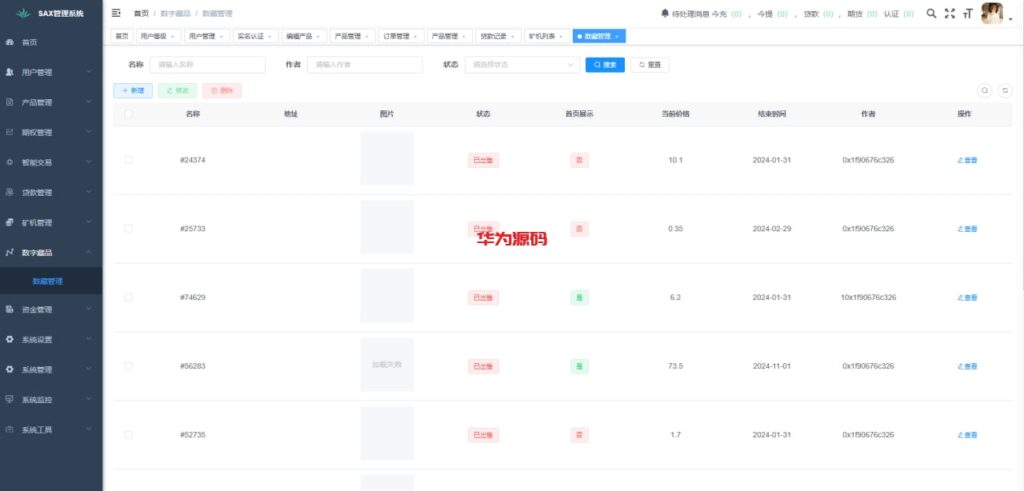Check the row #24374 checkbox
Screen dimensions: 1024x491
128,160
